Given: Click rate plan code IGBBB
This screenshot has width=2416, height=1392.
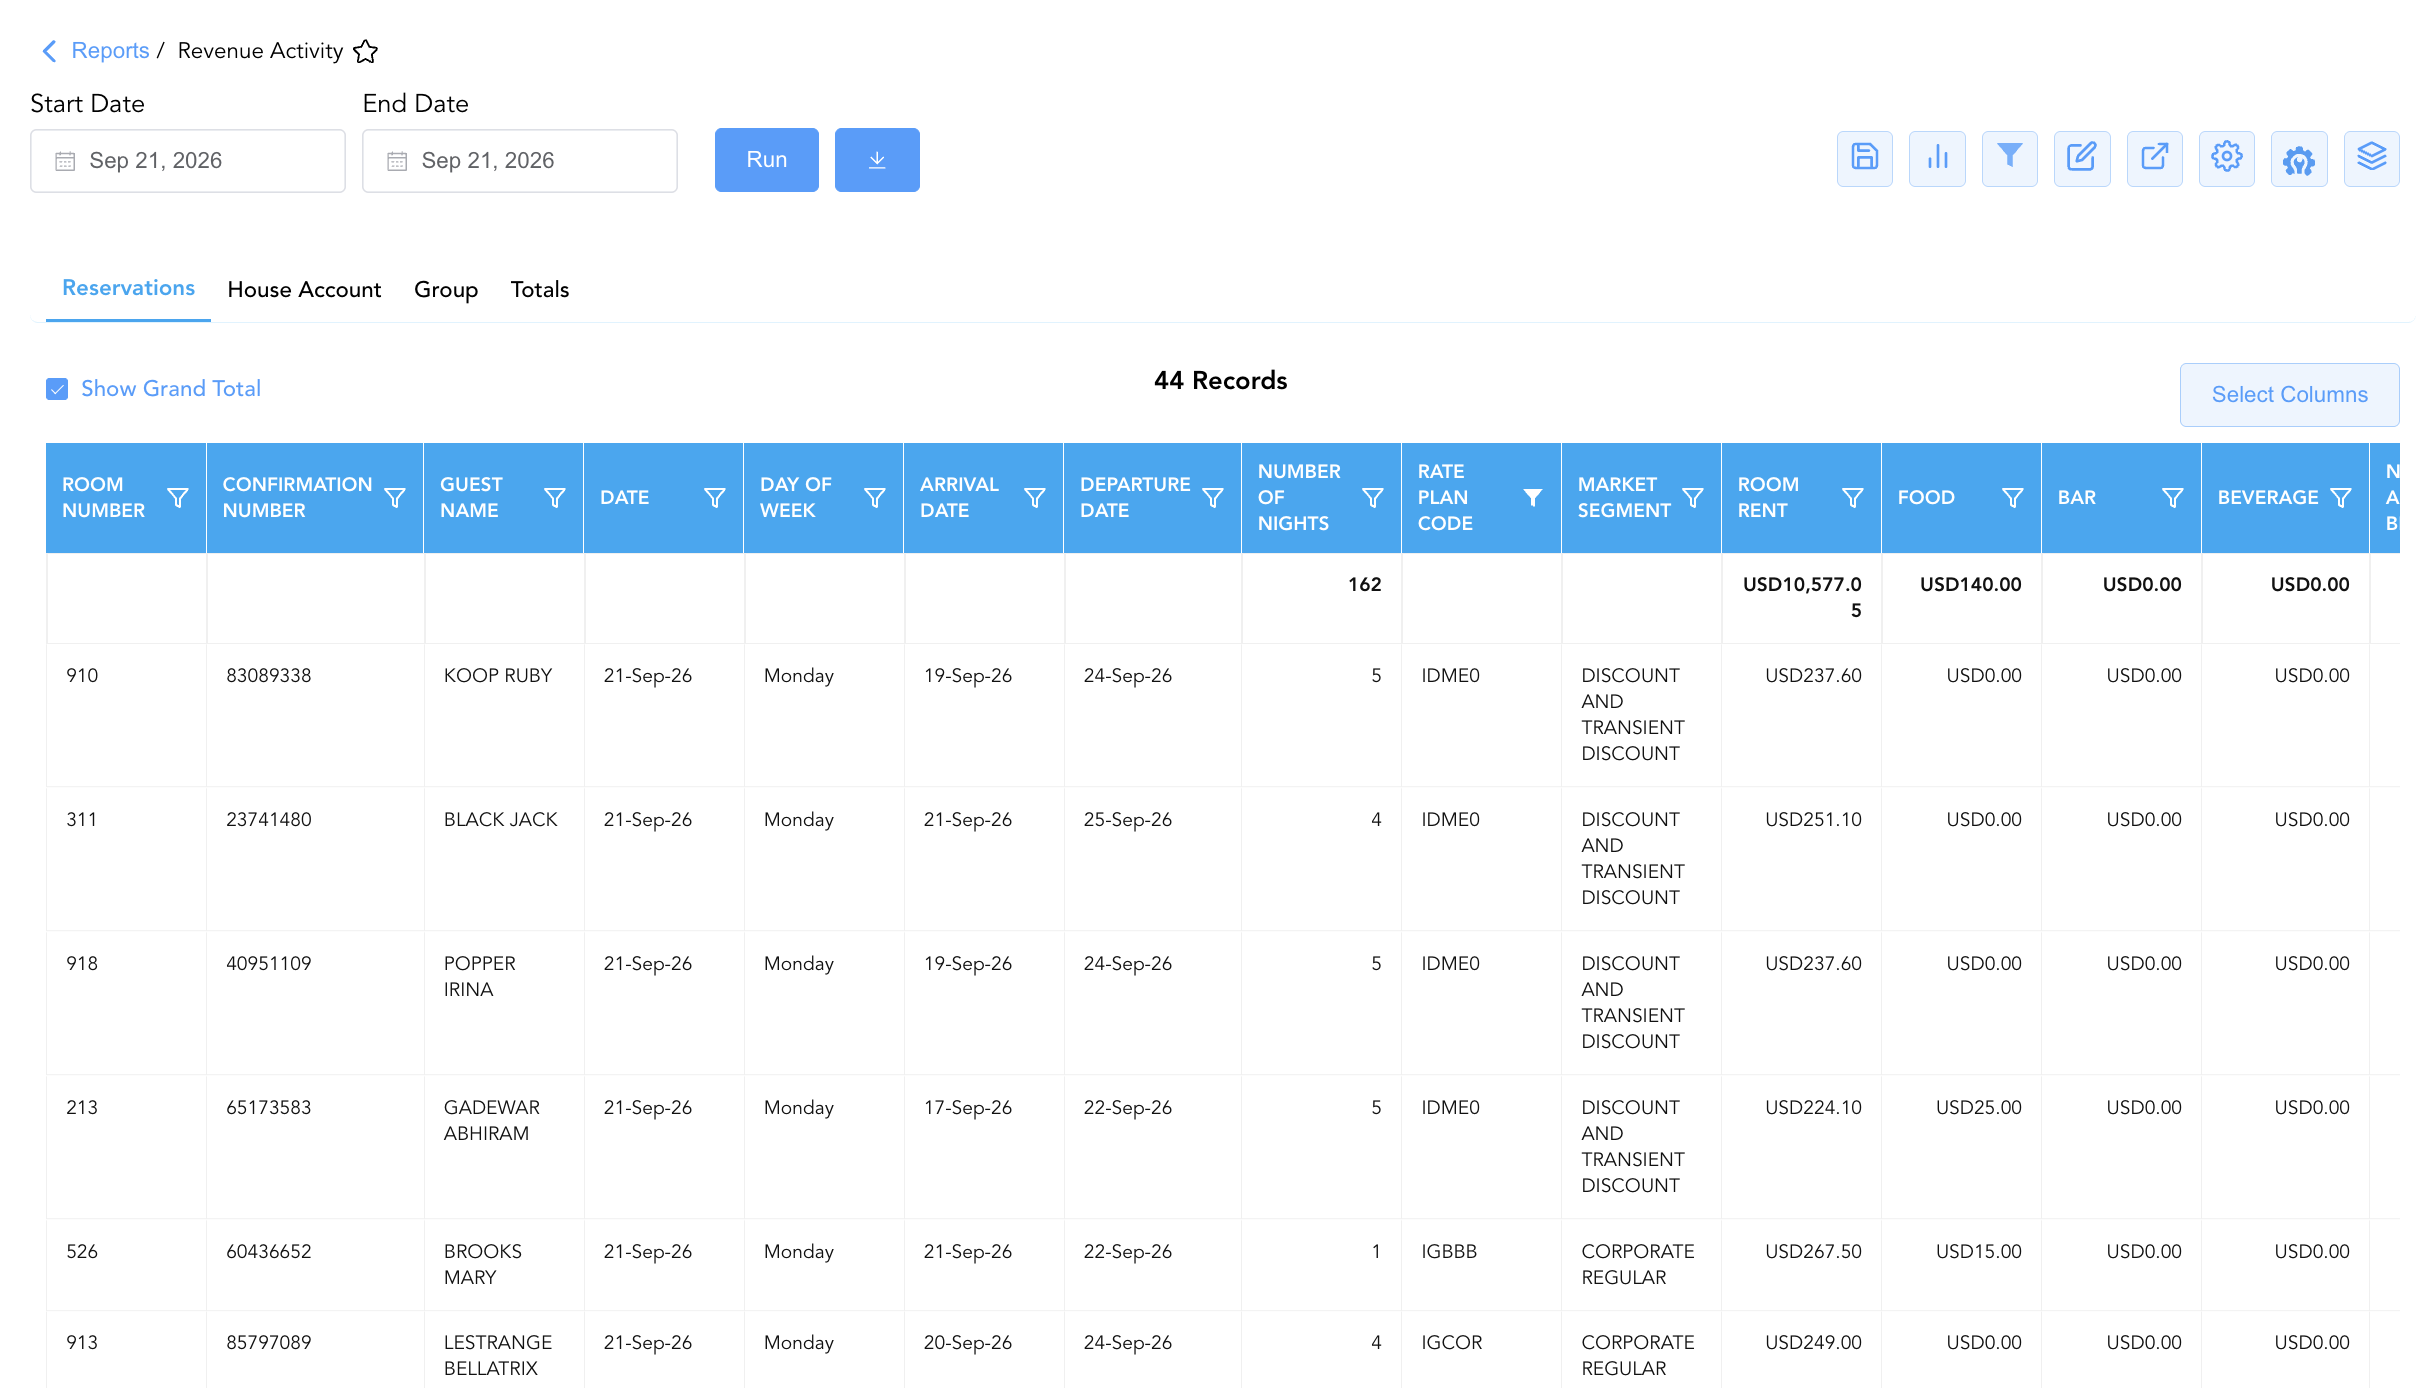Looking at the screenshot, I should (1449, 1252).
